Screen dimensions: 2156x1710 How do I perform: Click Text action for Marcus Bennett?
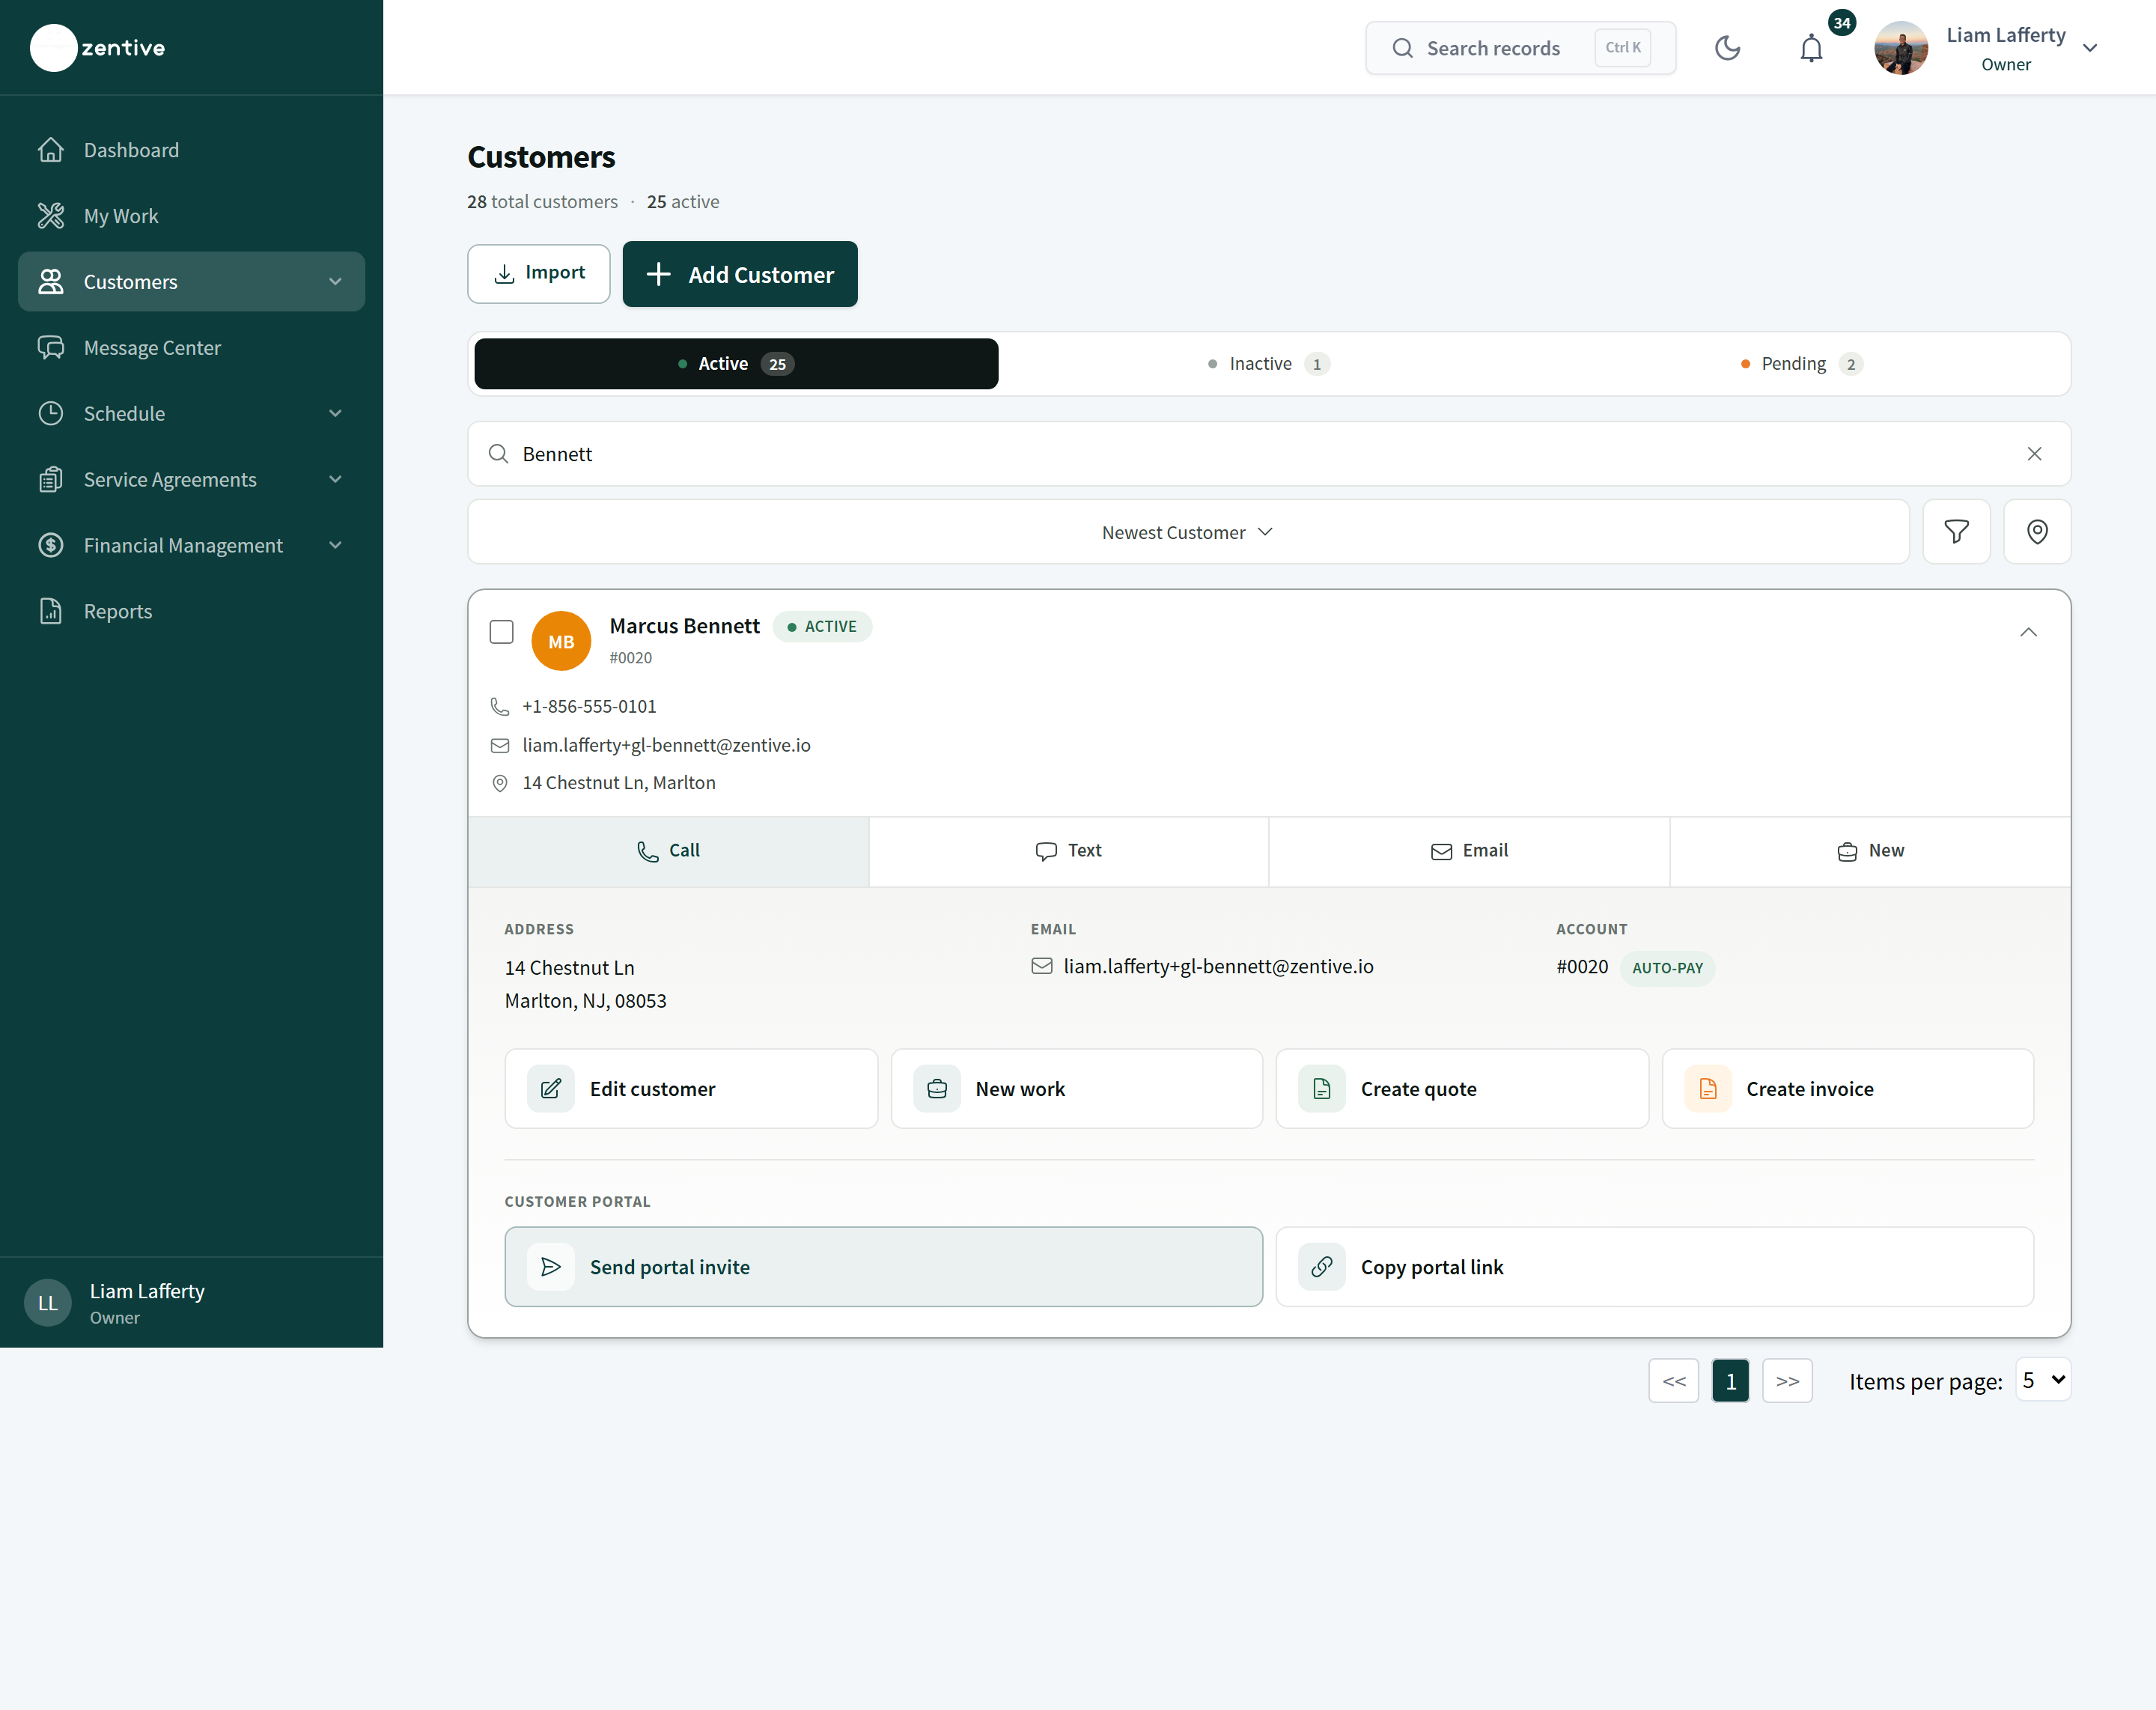1068,851
